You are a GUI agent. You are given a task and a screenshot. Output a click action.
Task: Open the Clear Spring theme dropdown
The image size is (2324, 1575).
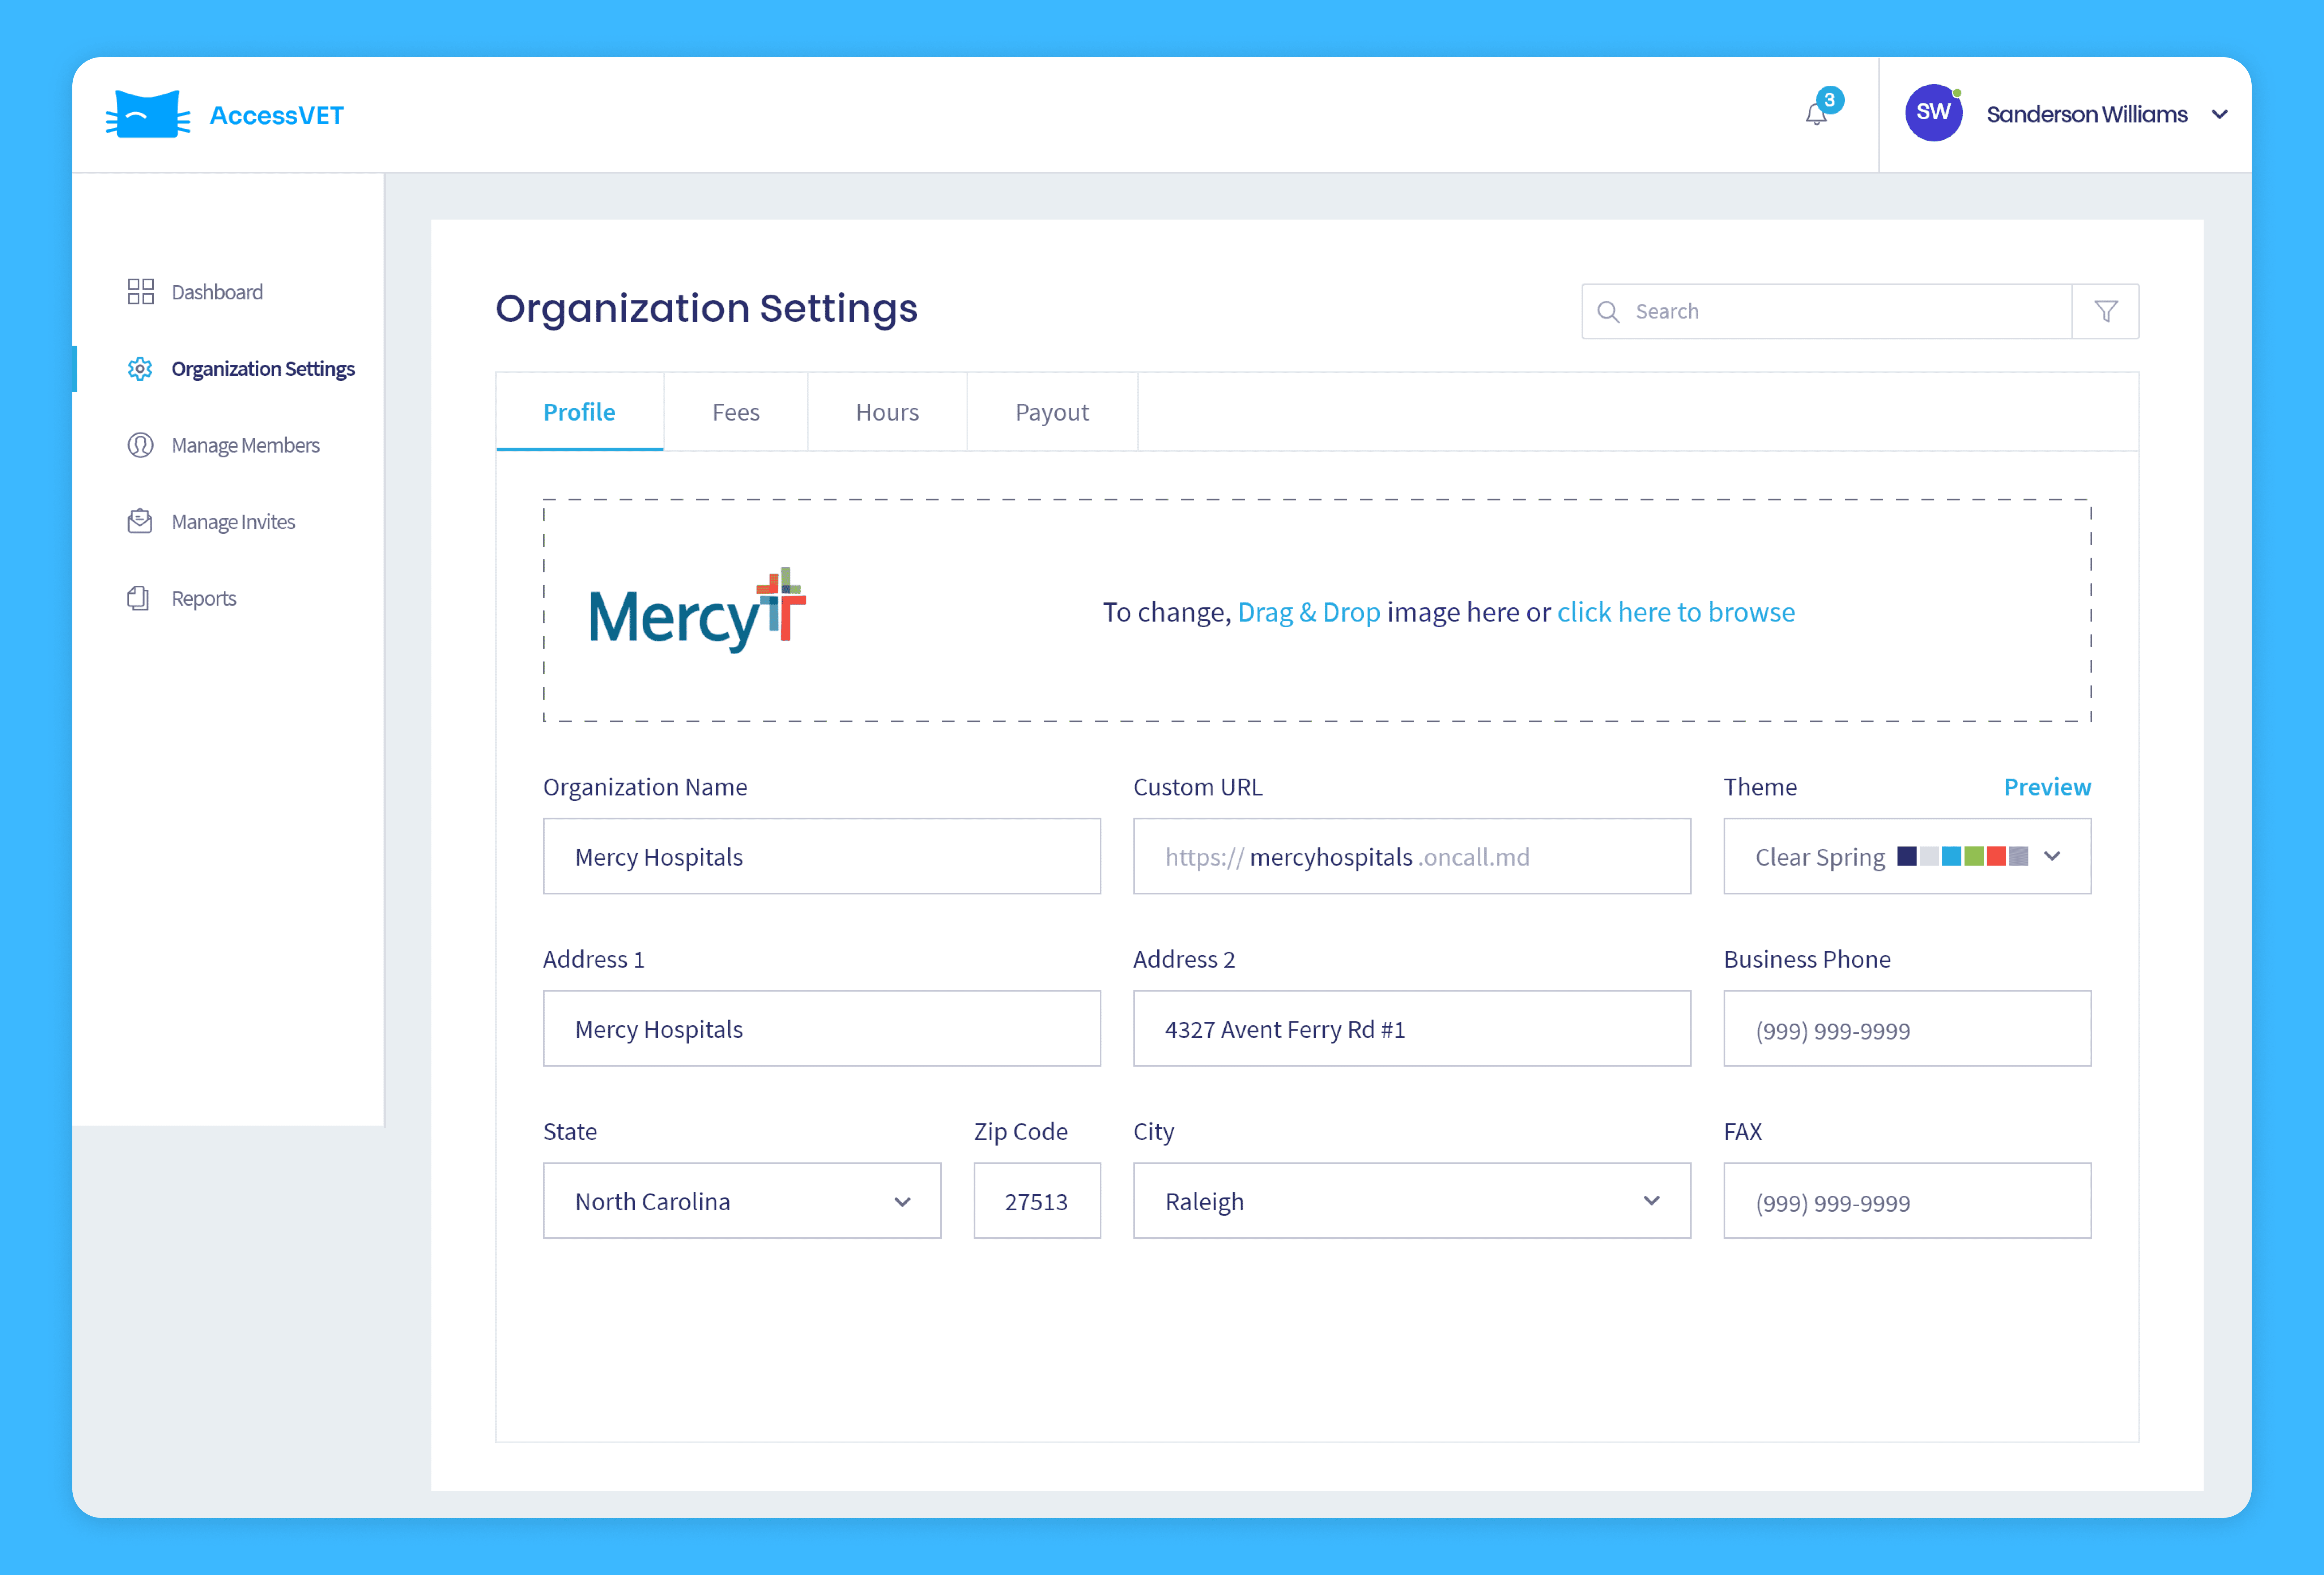[1907, 856]
